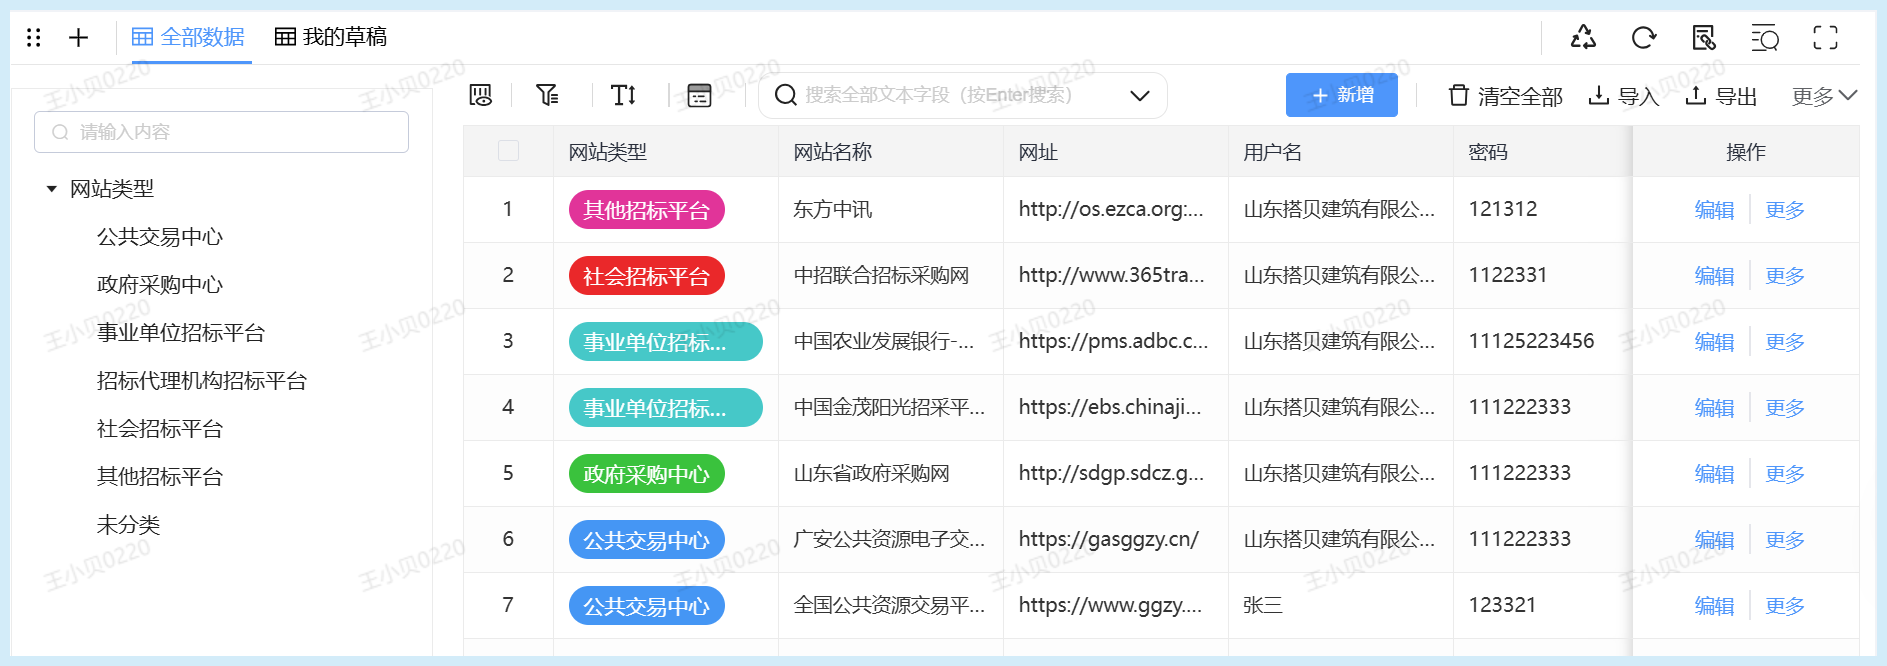Screen dimensions: 1887x666
Task: Select 未分类 in the tree
Action: tap(128, 525)
